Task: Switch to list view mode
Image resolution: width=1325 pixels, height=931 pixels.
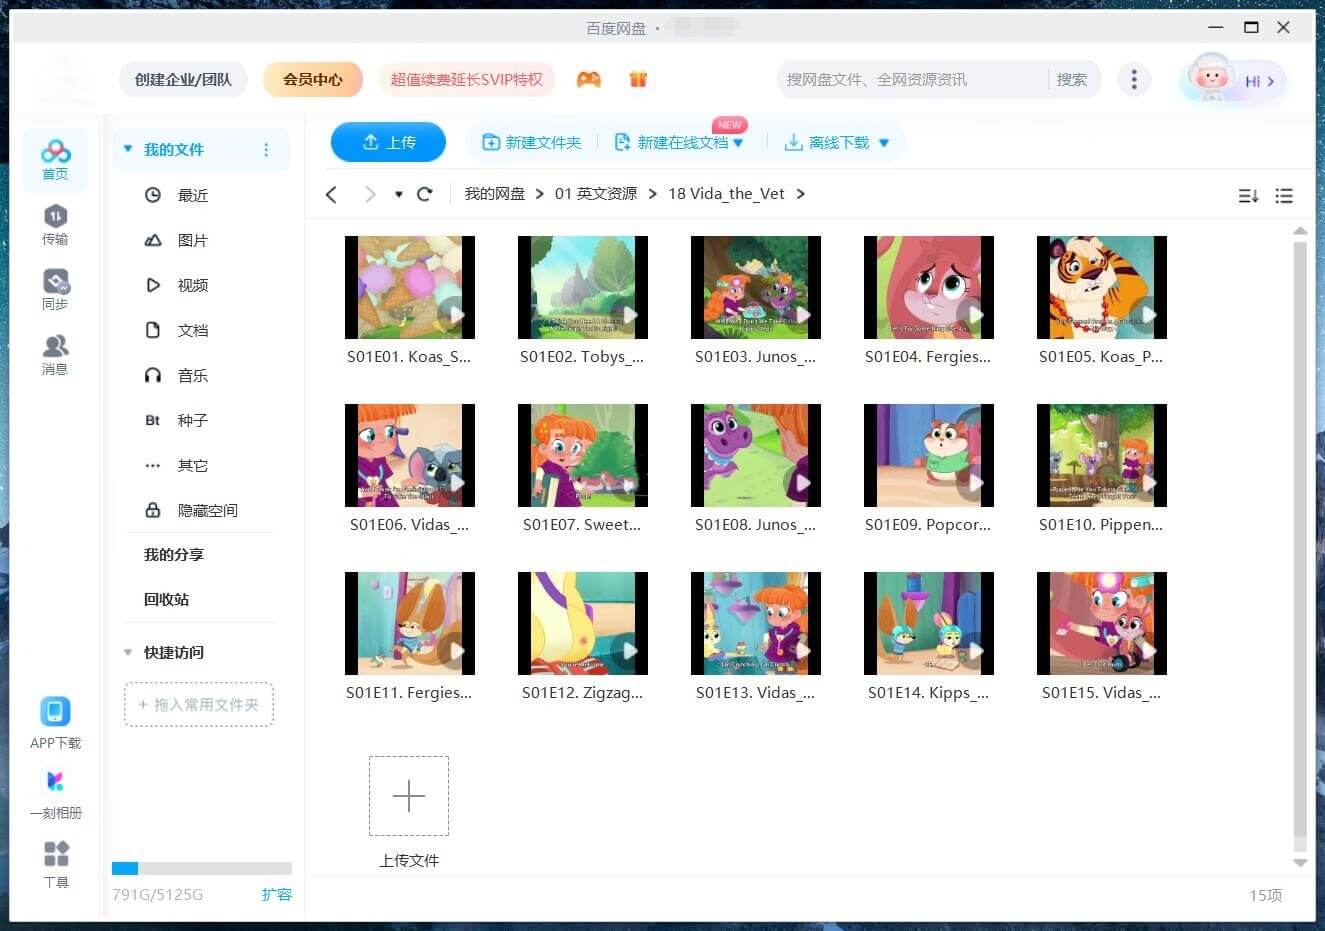Action: click(x=1284, y=196)
